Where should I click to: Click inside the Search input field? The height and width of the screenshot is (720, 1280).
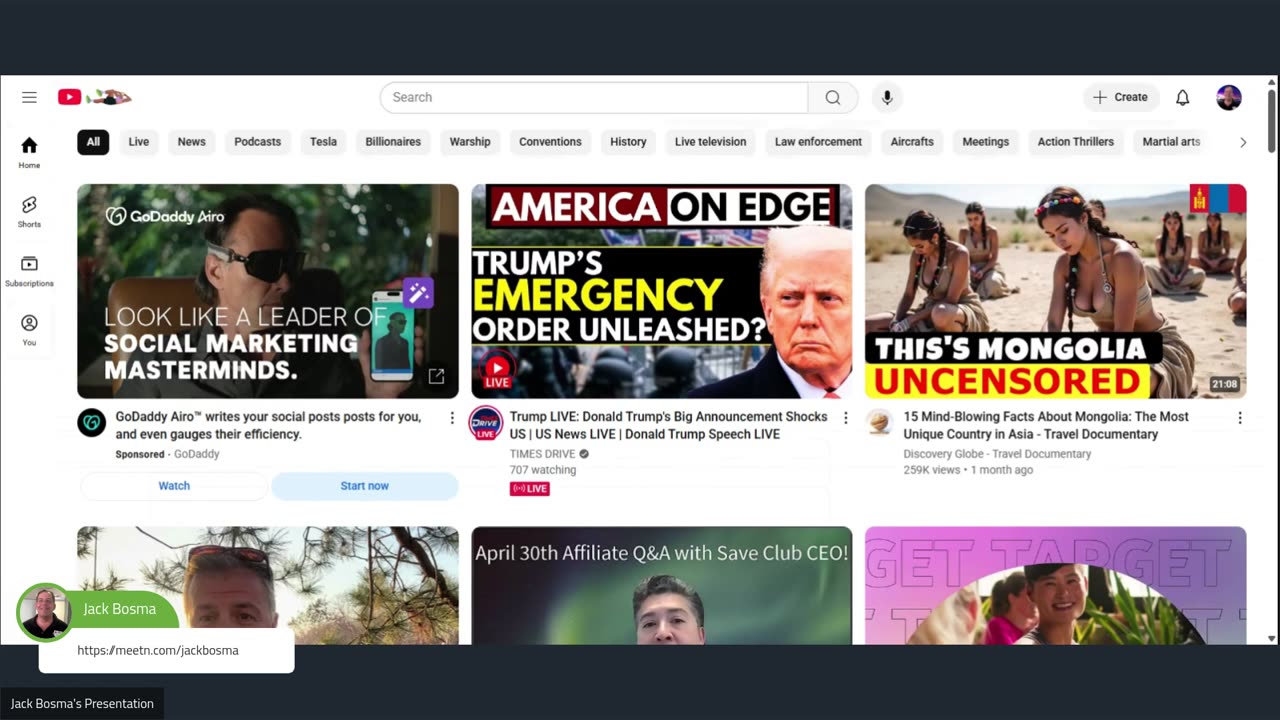[x=594, y=97]
